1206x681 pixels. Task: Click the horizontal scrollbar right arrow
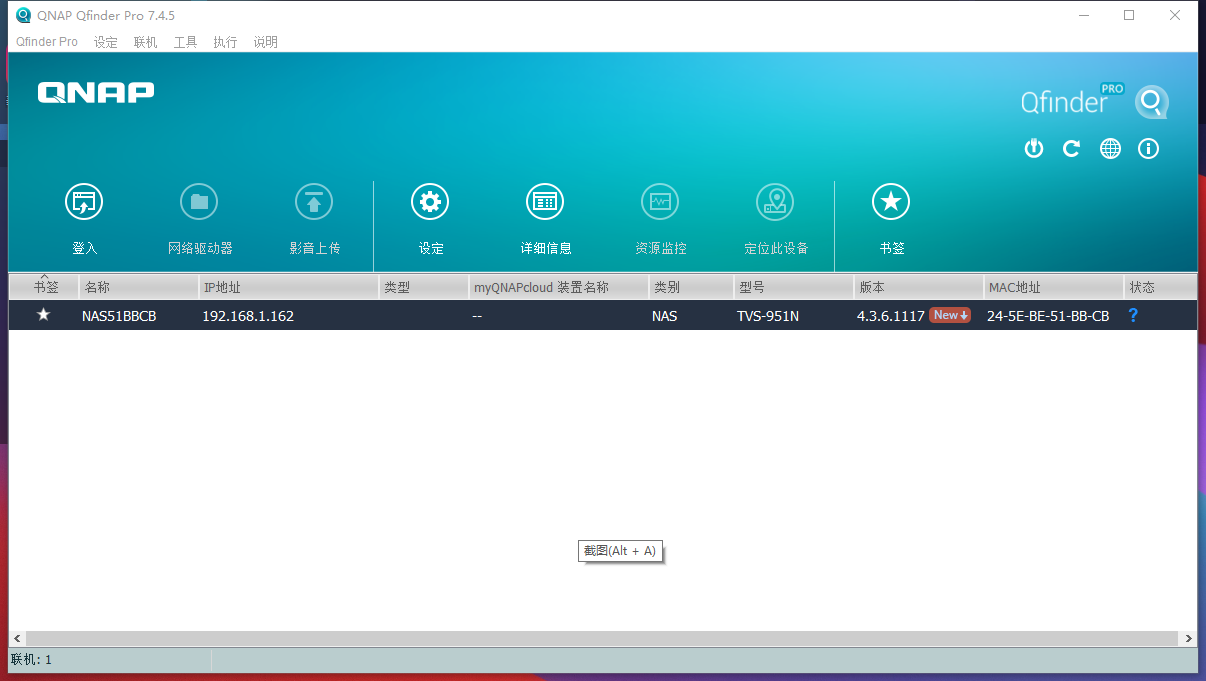coord(1188,638)
